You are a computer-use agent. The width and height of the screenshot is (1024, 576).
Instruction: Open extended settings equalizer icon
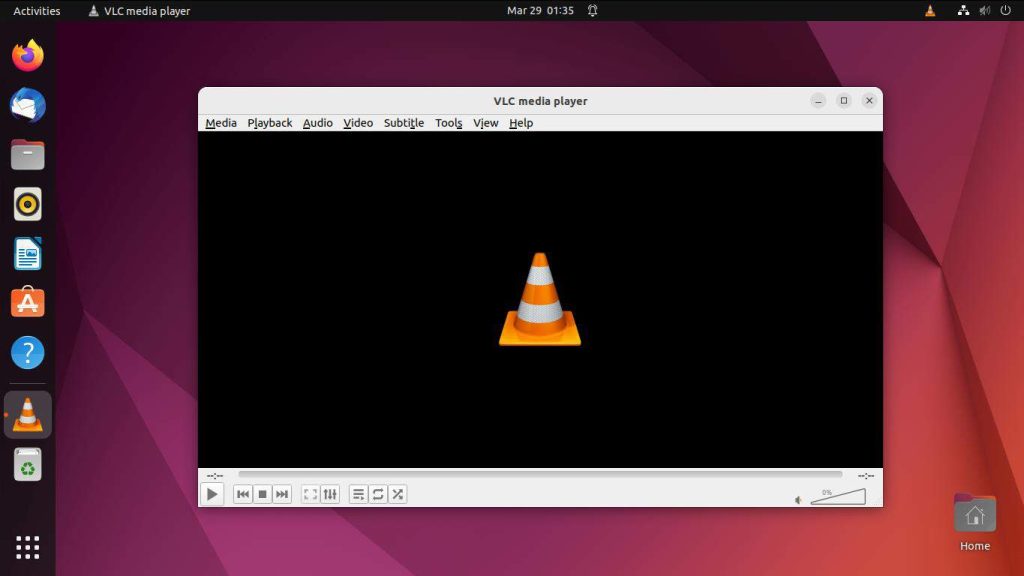[330, 494]
